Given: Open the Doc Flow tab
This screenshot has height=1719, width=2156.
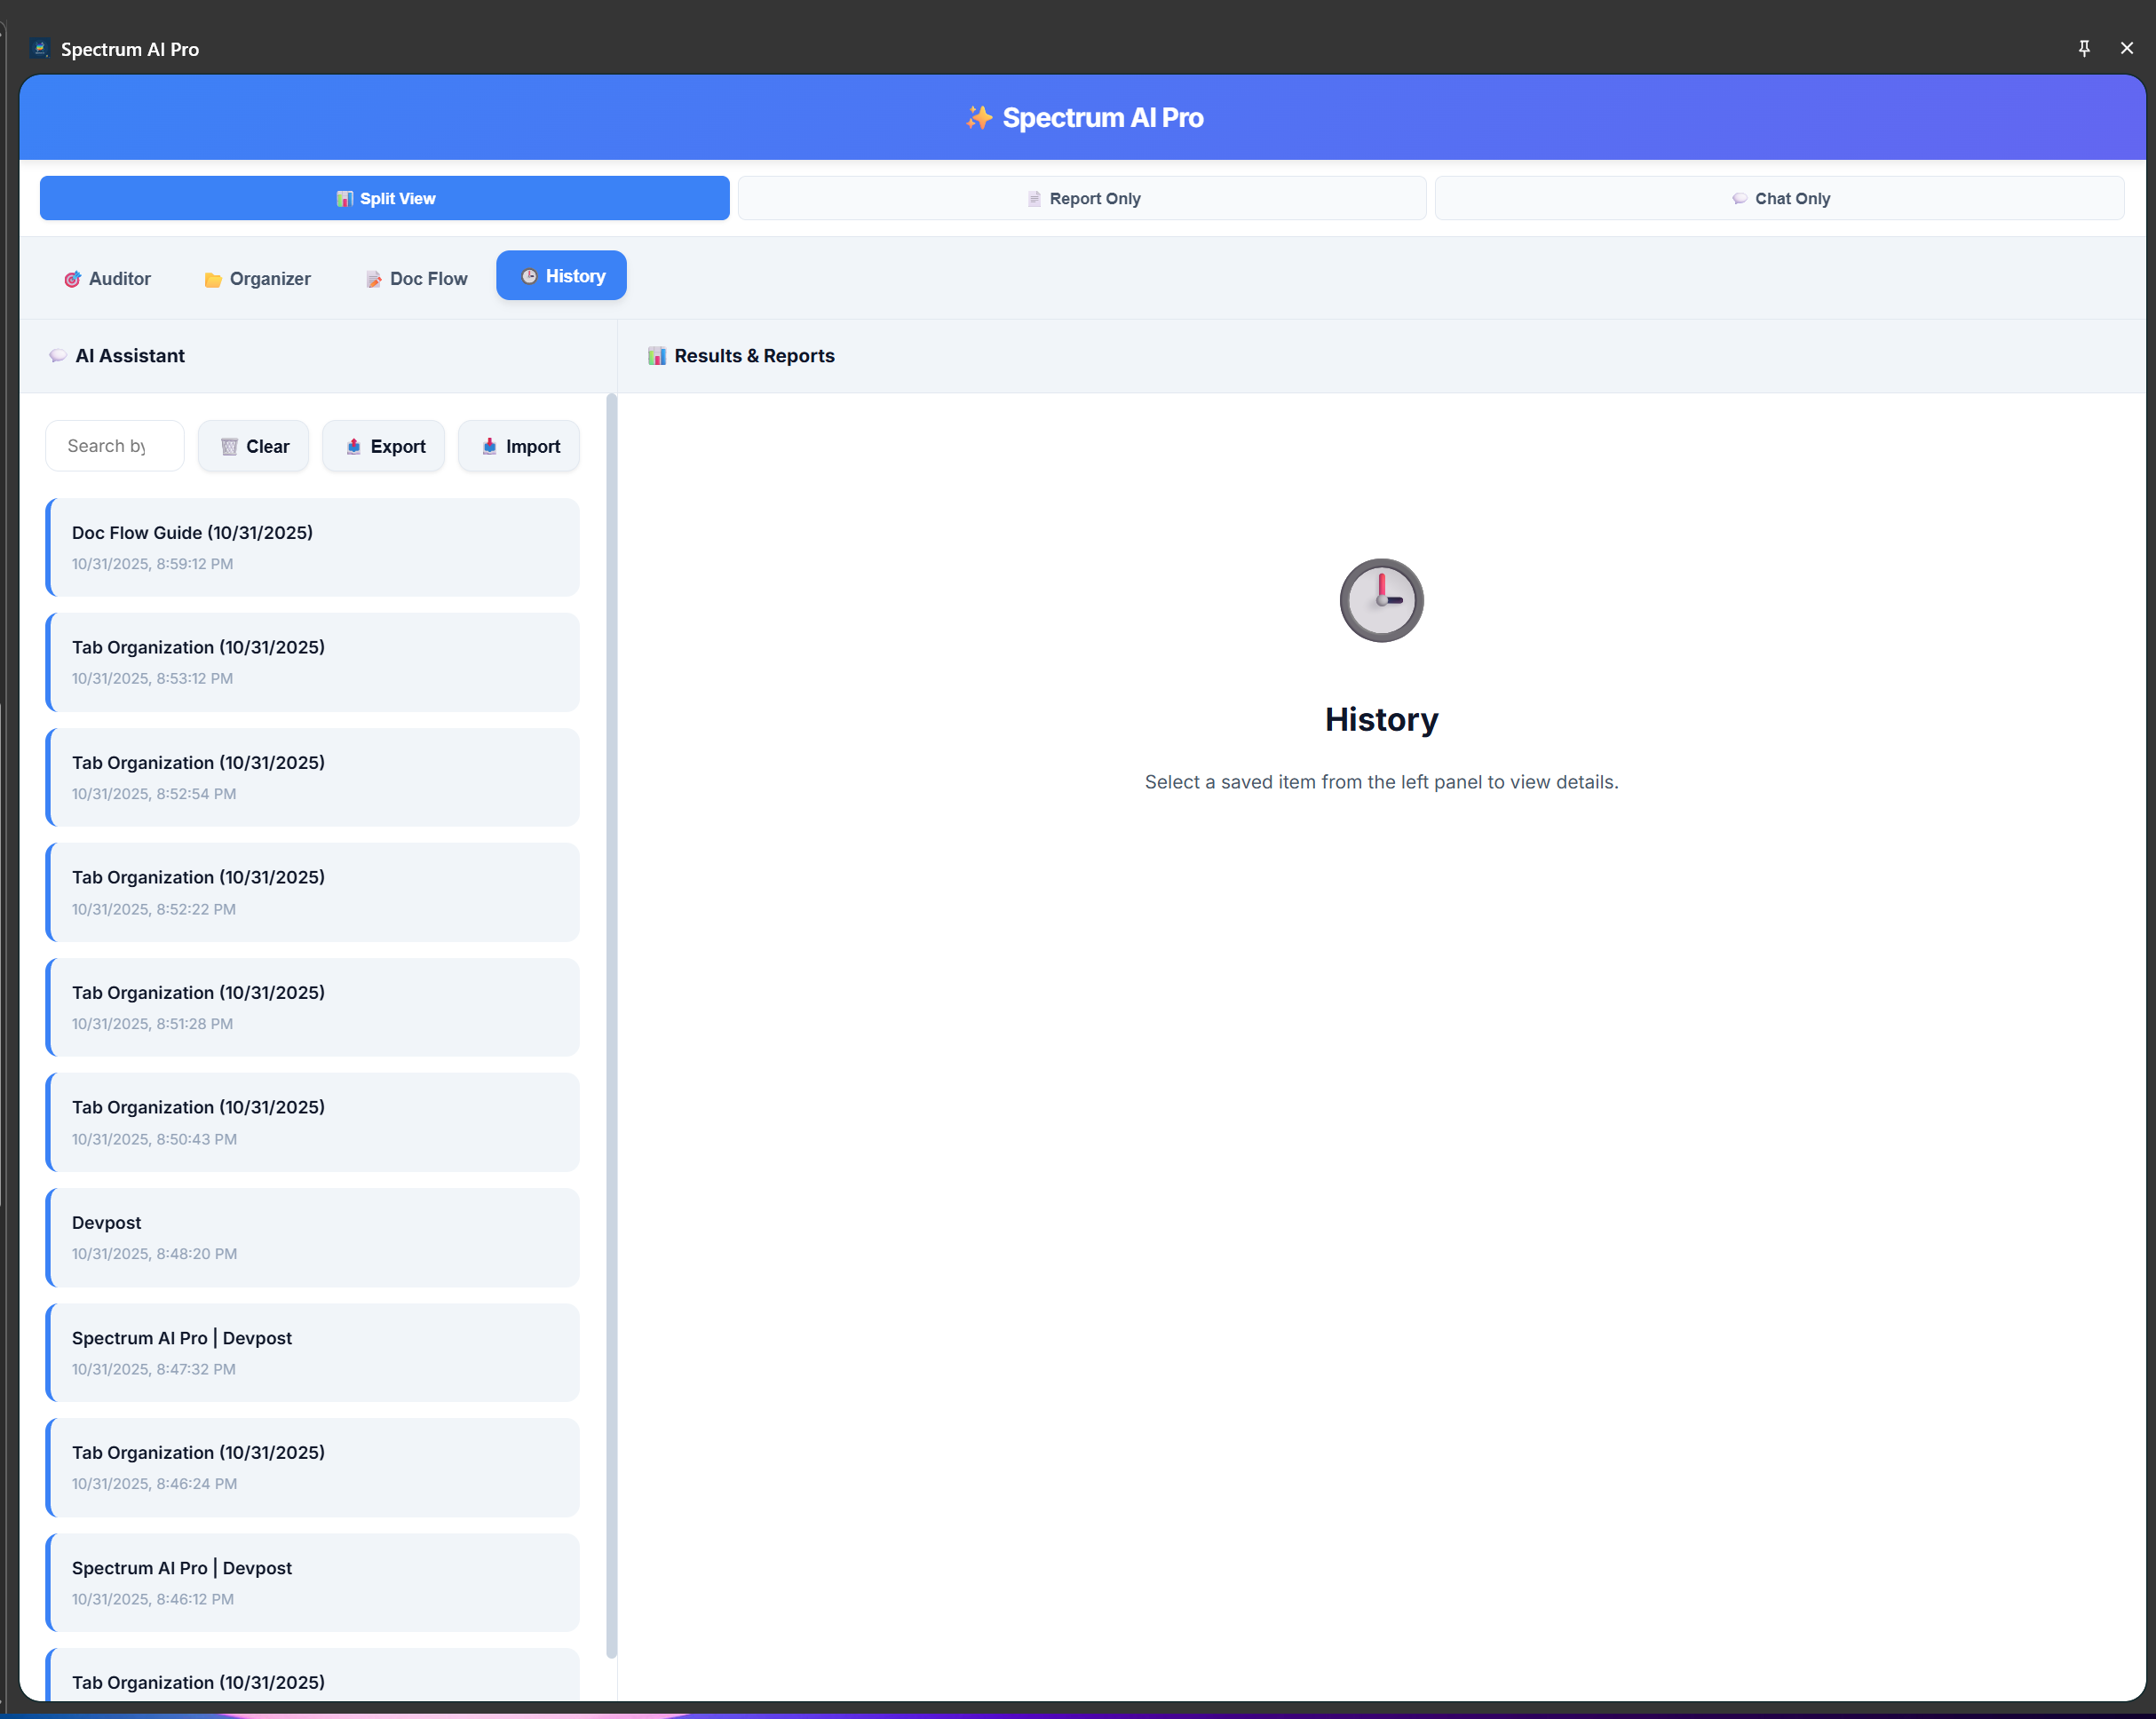Looking at the screenshot, I should click(416, 279).
